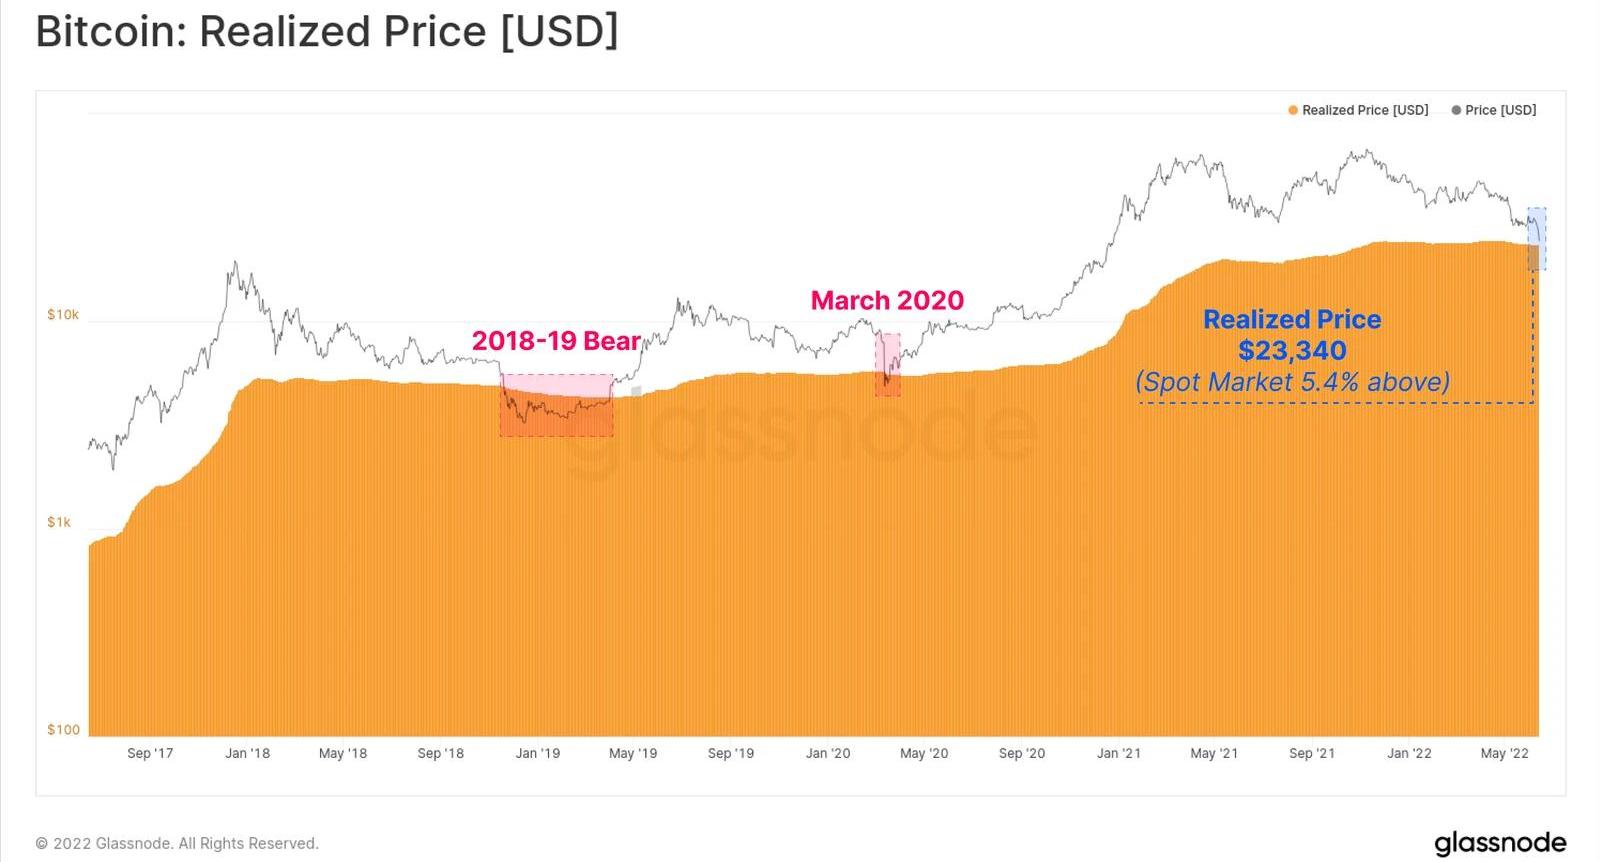Select the Sep '17 tick on the x-axis

click(150, 753)
